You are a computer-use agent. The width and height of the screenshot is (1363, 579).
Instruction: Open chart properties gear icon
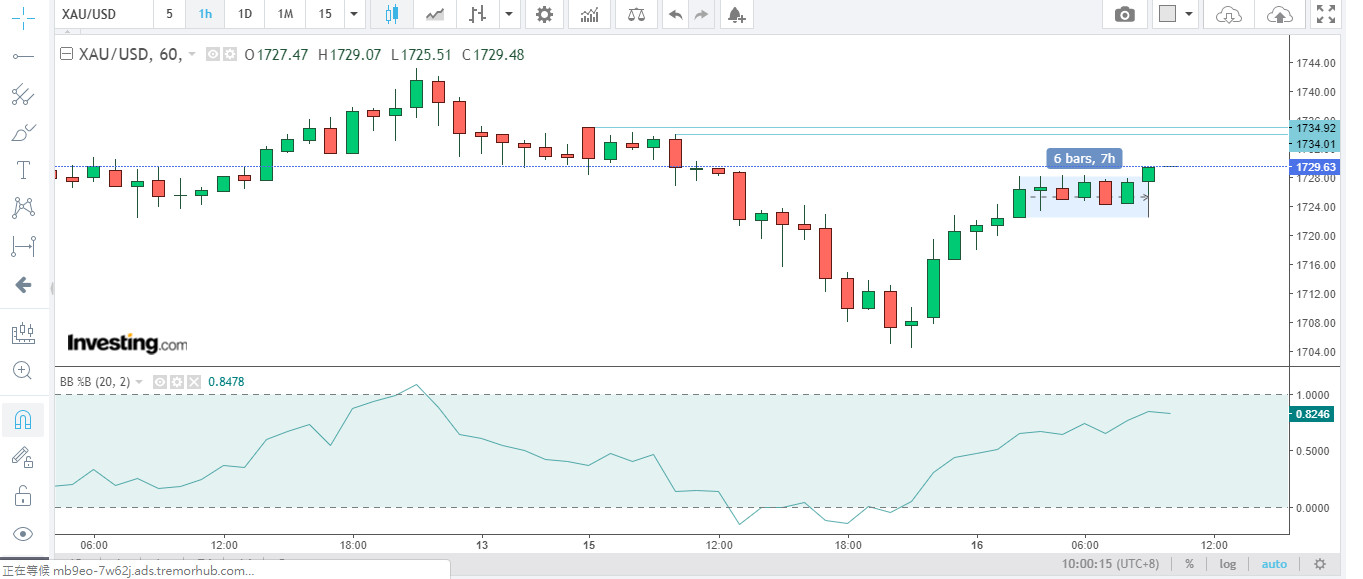[543, 14]
